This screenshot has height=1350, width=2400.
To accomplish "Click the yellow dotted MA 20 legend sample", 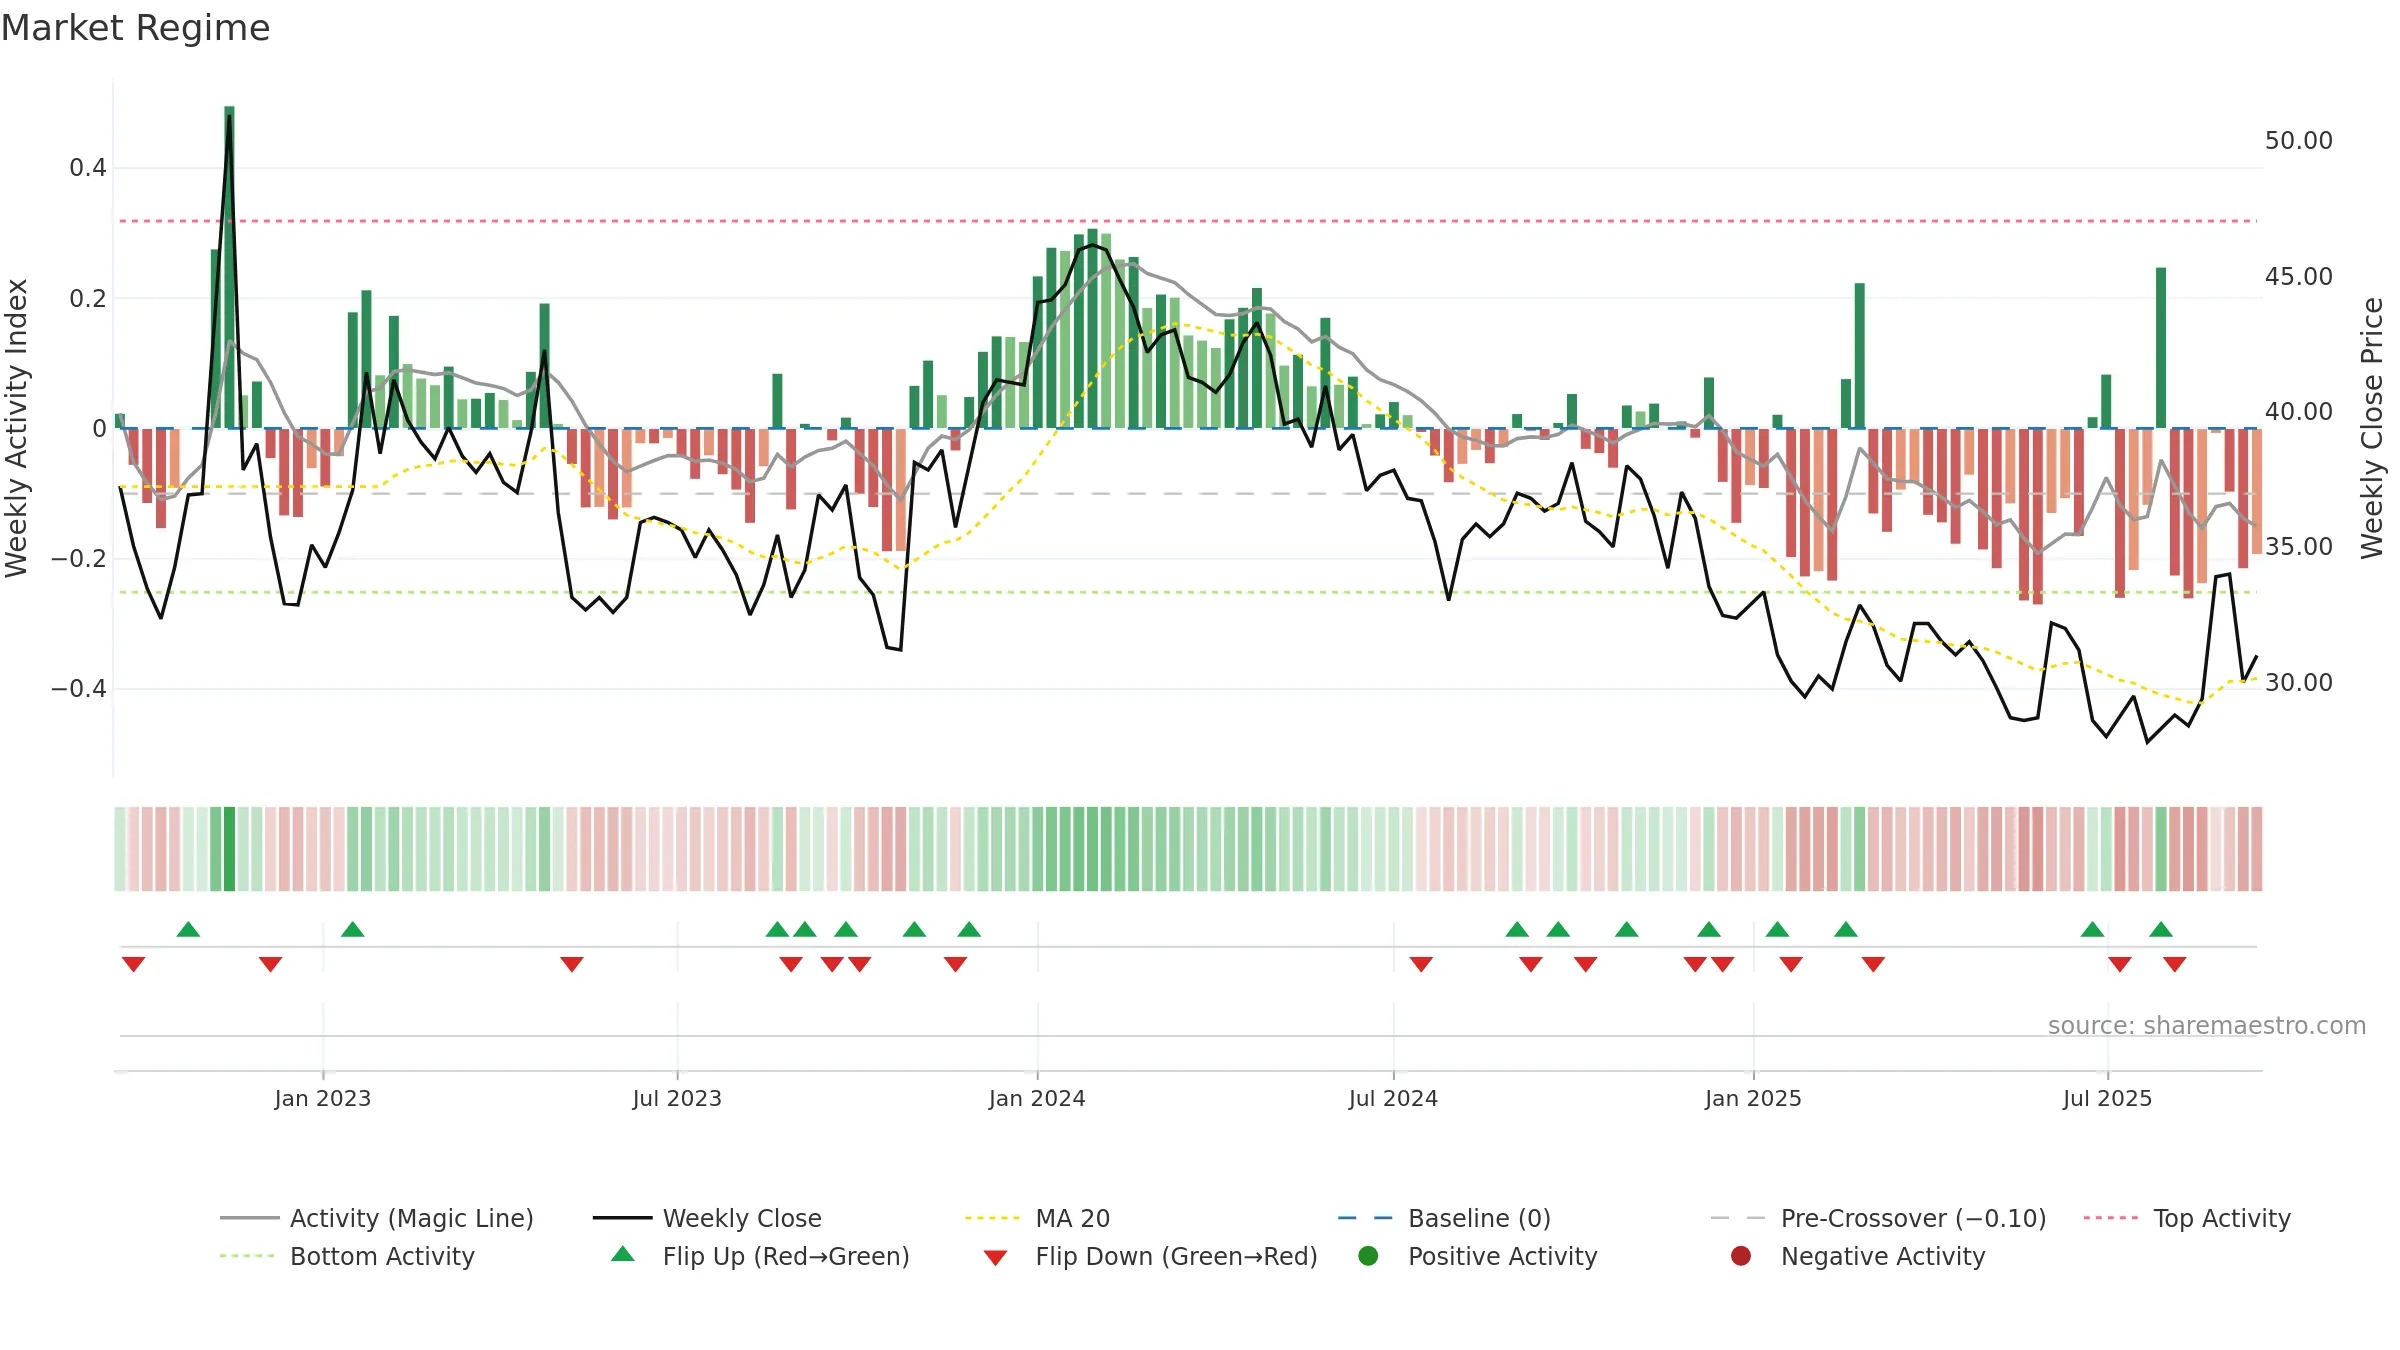I will (x=993, y=1218).
